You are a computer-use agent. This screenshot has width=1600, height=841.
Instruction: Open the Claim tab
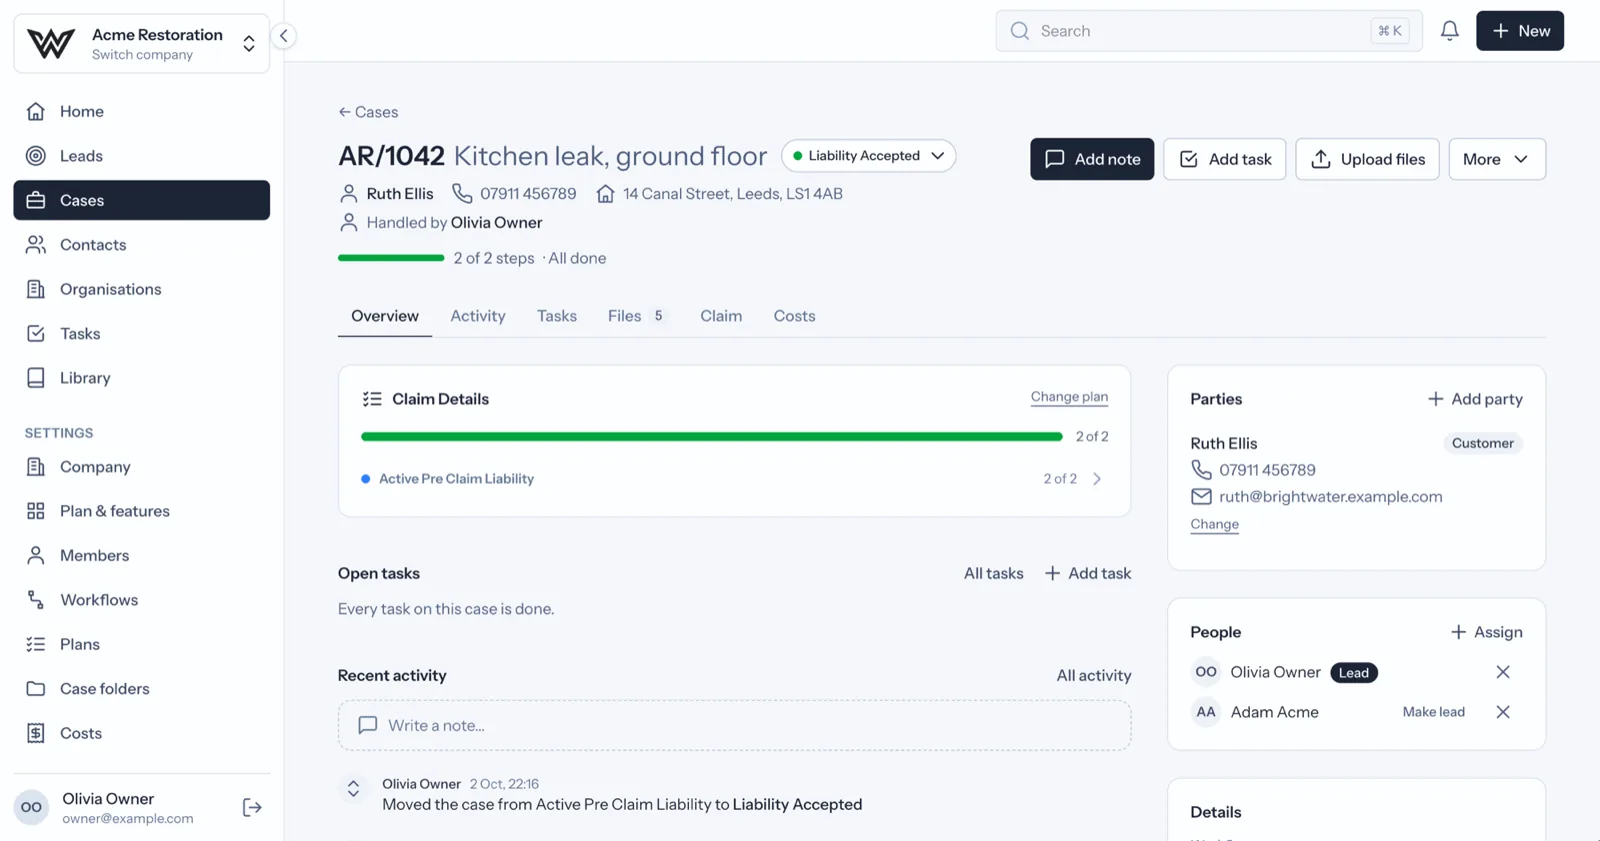pyautogui.click(x=721, y=316)
